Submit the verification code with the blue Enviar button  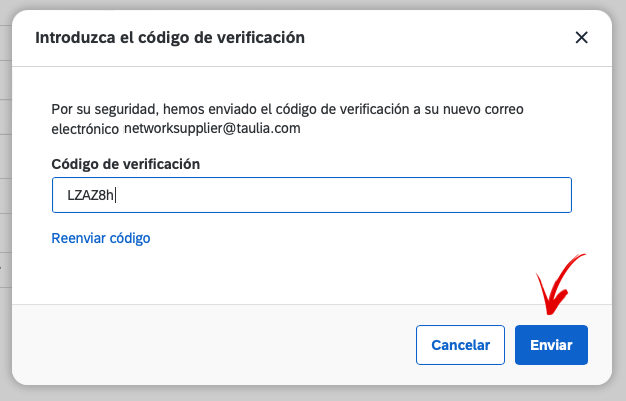(551, 345)
